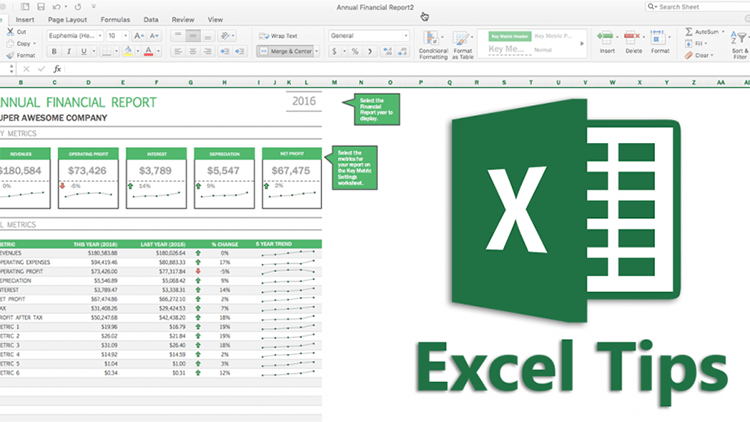Click the Decrease Indent icon

pyautogui.click(x=224, y=51)
